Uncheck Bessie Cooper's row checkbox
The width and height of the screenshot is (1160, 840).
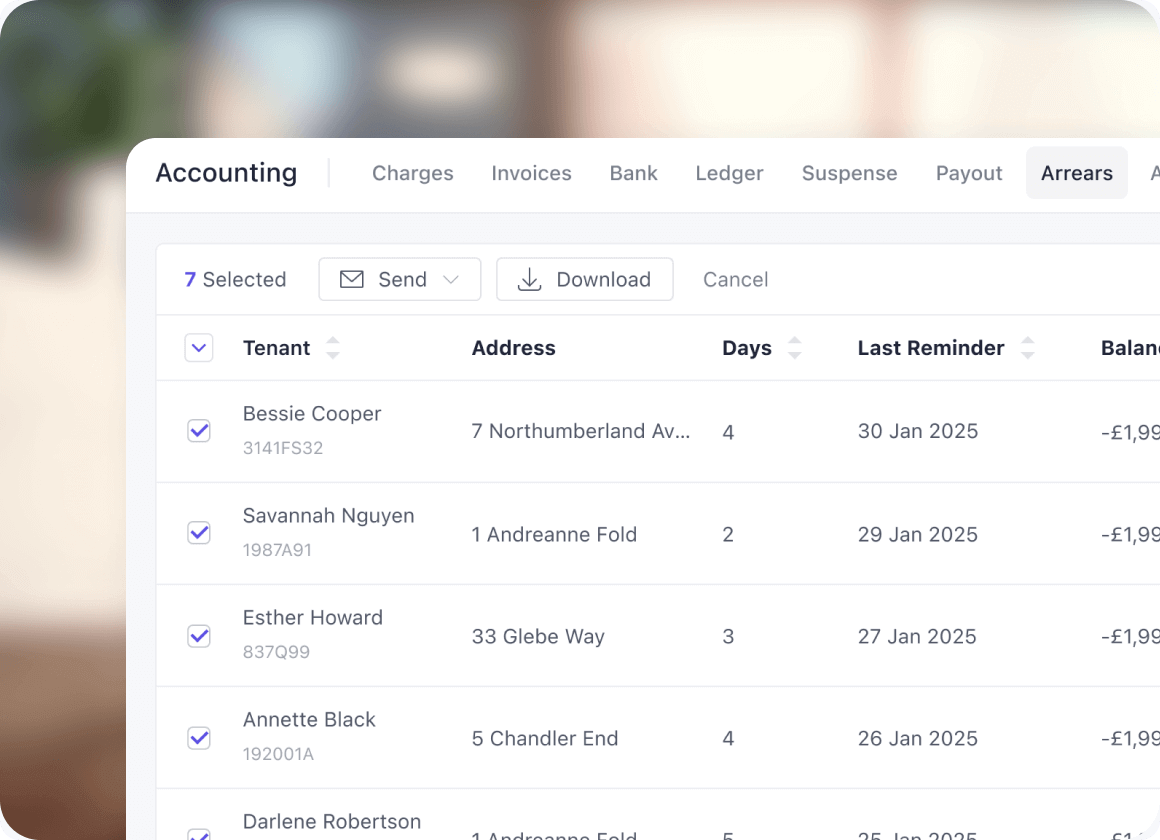click(x=199, y=431)
